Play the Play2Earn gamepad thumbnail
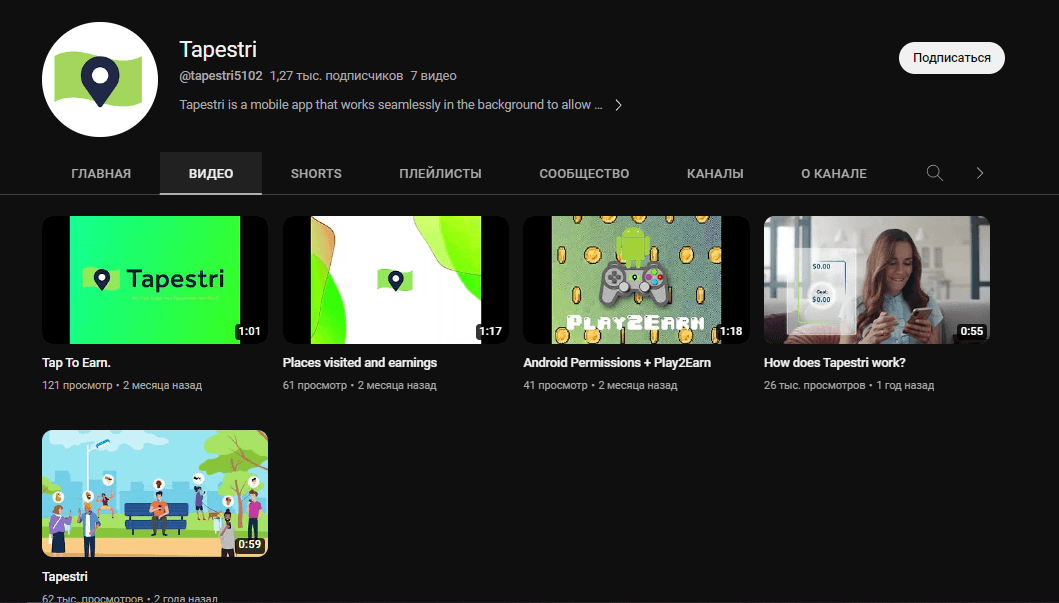Screen dimensions: 1059x603 click(x=636, y=280)
